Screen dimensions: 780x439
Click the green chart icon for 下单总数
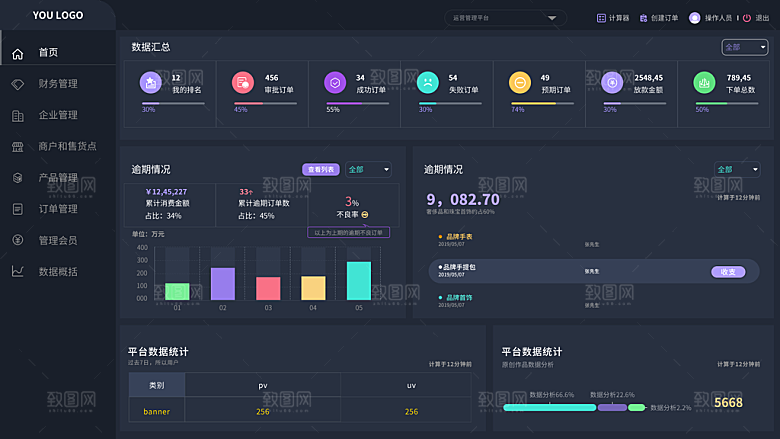704,83
